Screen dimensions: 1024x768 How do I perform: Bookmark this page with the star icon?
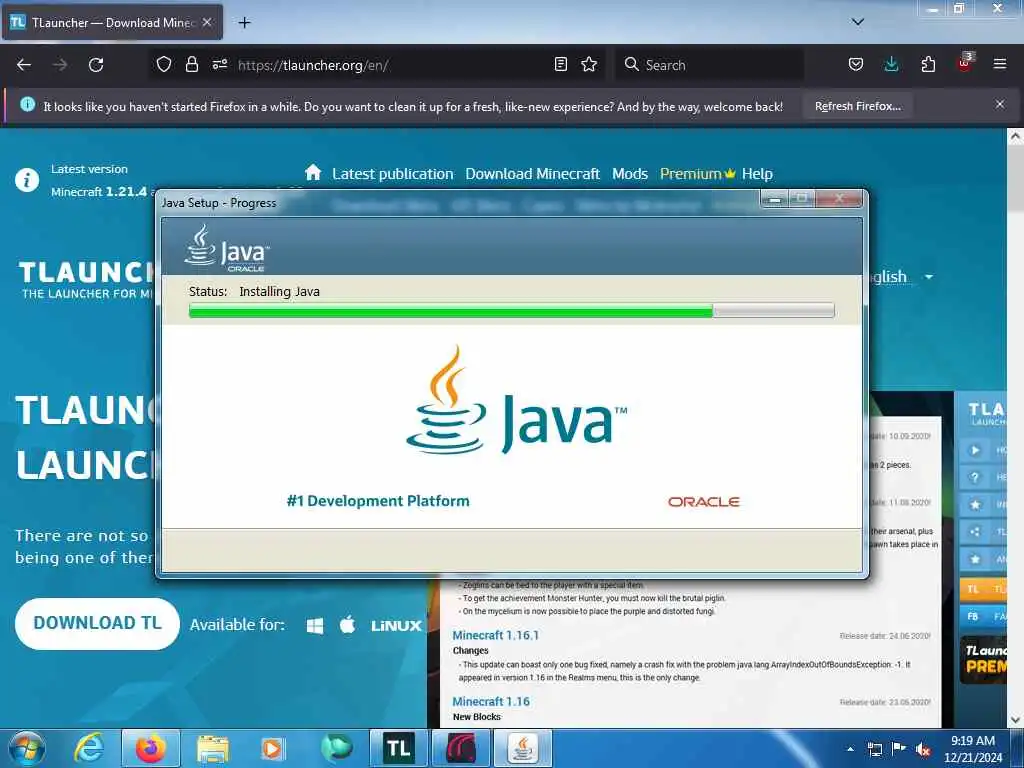(x=589, y=64)
